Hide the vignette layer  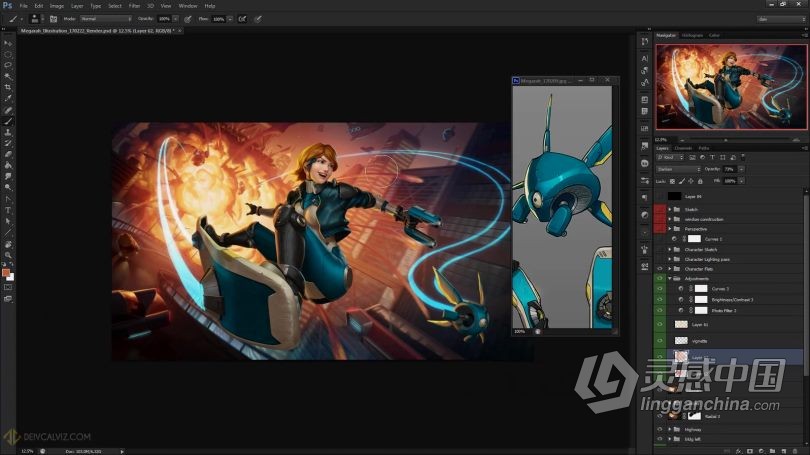coord(660,341)
